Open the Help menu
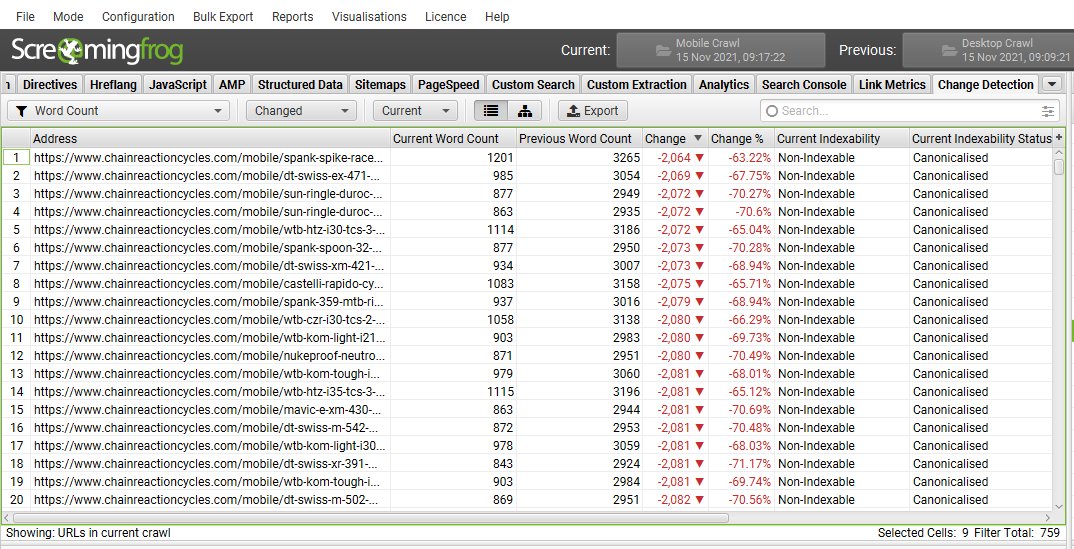 497,16
